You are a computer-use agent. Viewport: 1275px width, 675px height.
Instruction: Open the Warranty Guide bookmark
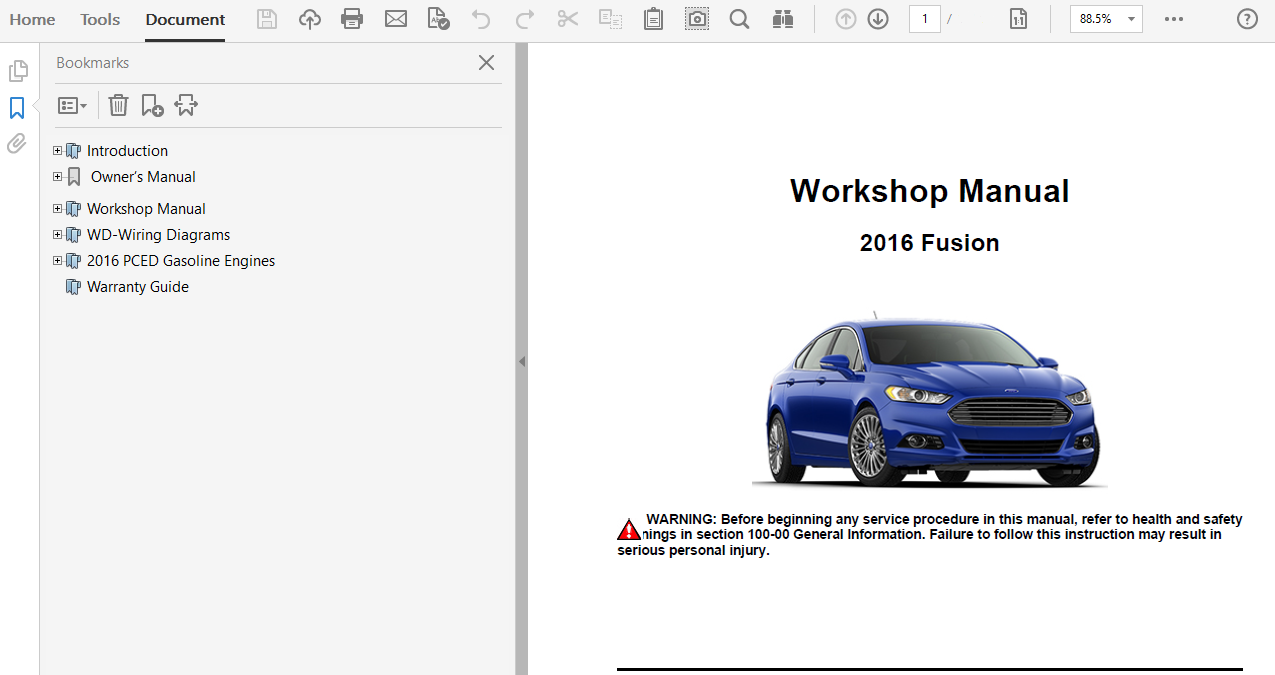tap(137, 287)
